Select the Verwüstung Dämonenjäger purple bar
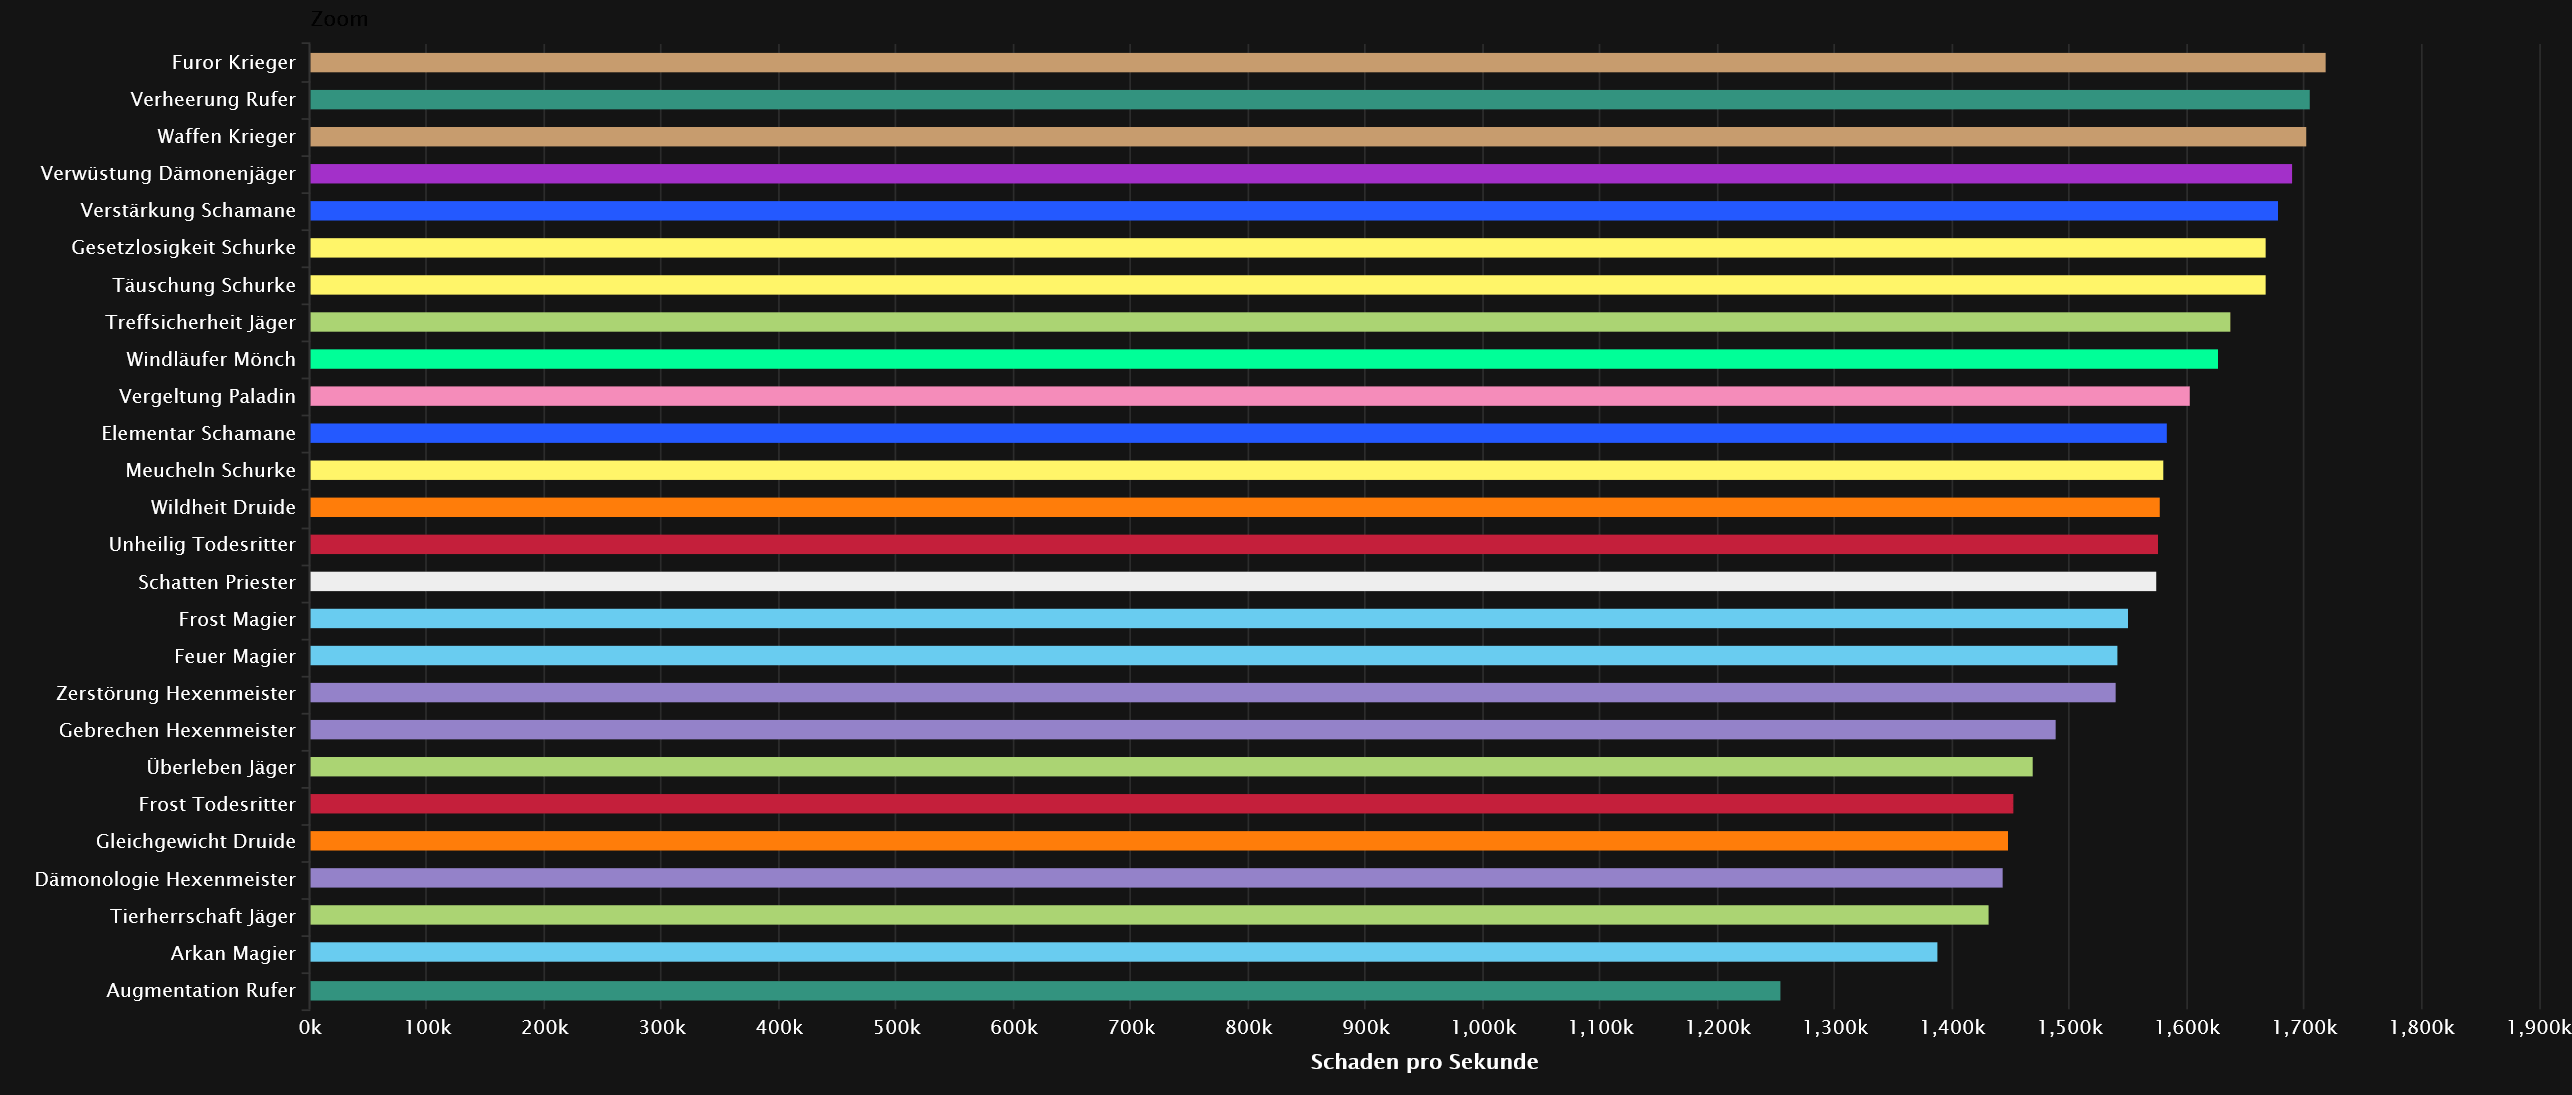Viewport: 2572px width, 1095px height. pyautogui.click(x=1300, y=174)
